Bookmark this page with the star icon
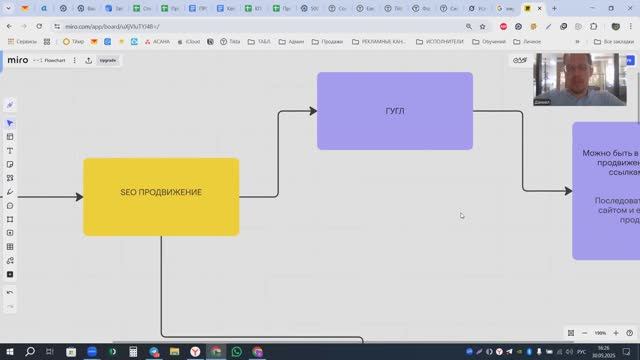Screen dimensions: 640x360 [482, 26]
